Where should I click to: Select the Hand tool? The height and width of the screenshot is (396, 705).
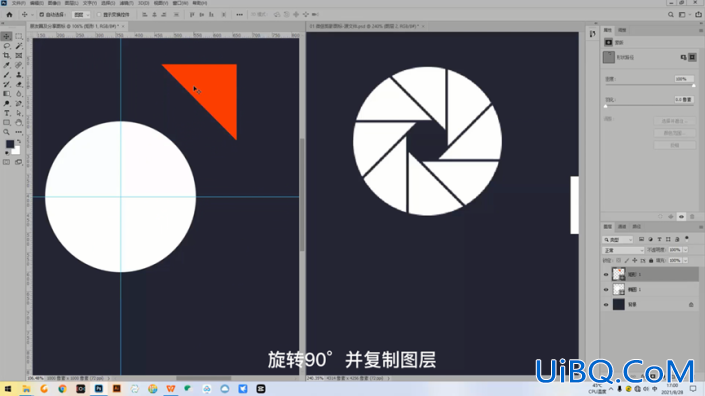click(x=18, y=123)
